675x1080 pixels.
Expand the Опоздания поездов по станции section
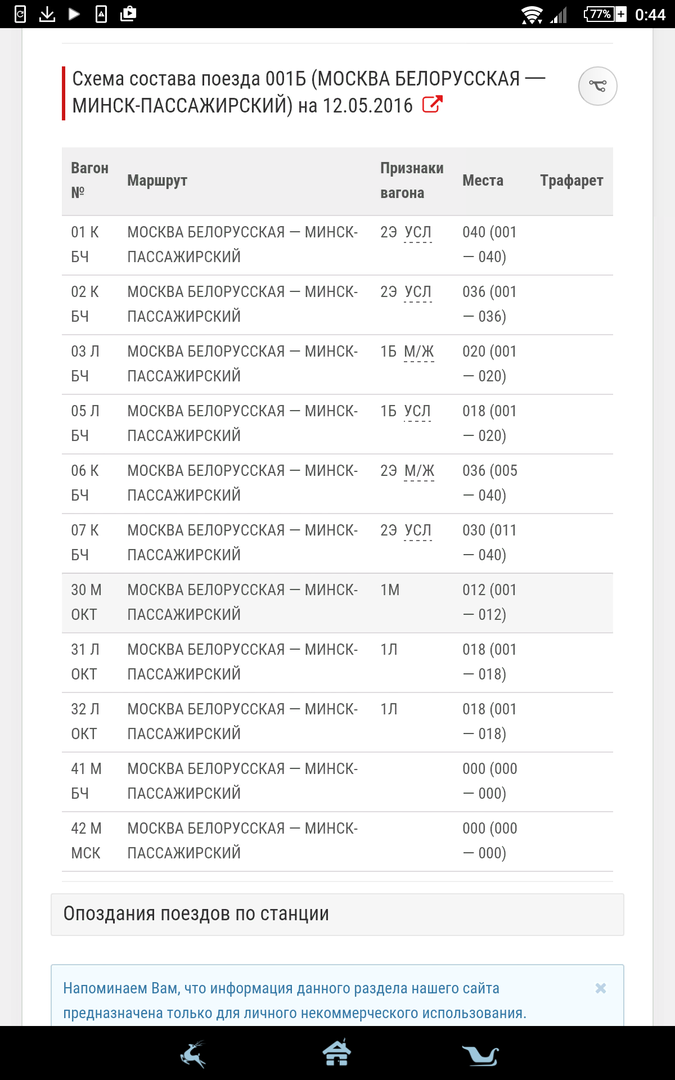[x=337, y=914]
